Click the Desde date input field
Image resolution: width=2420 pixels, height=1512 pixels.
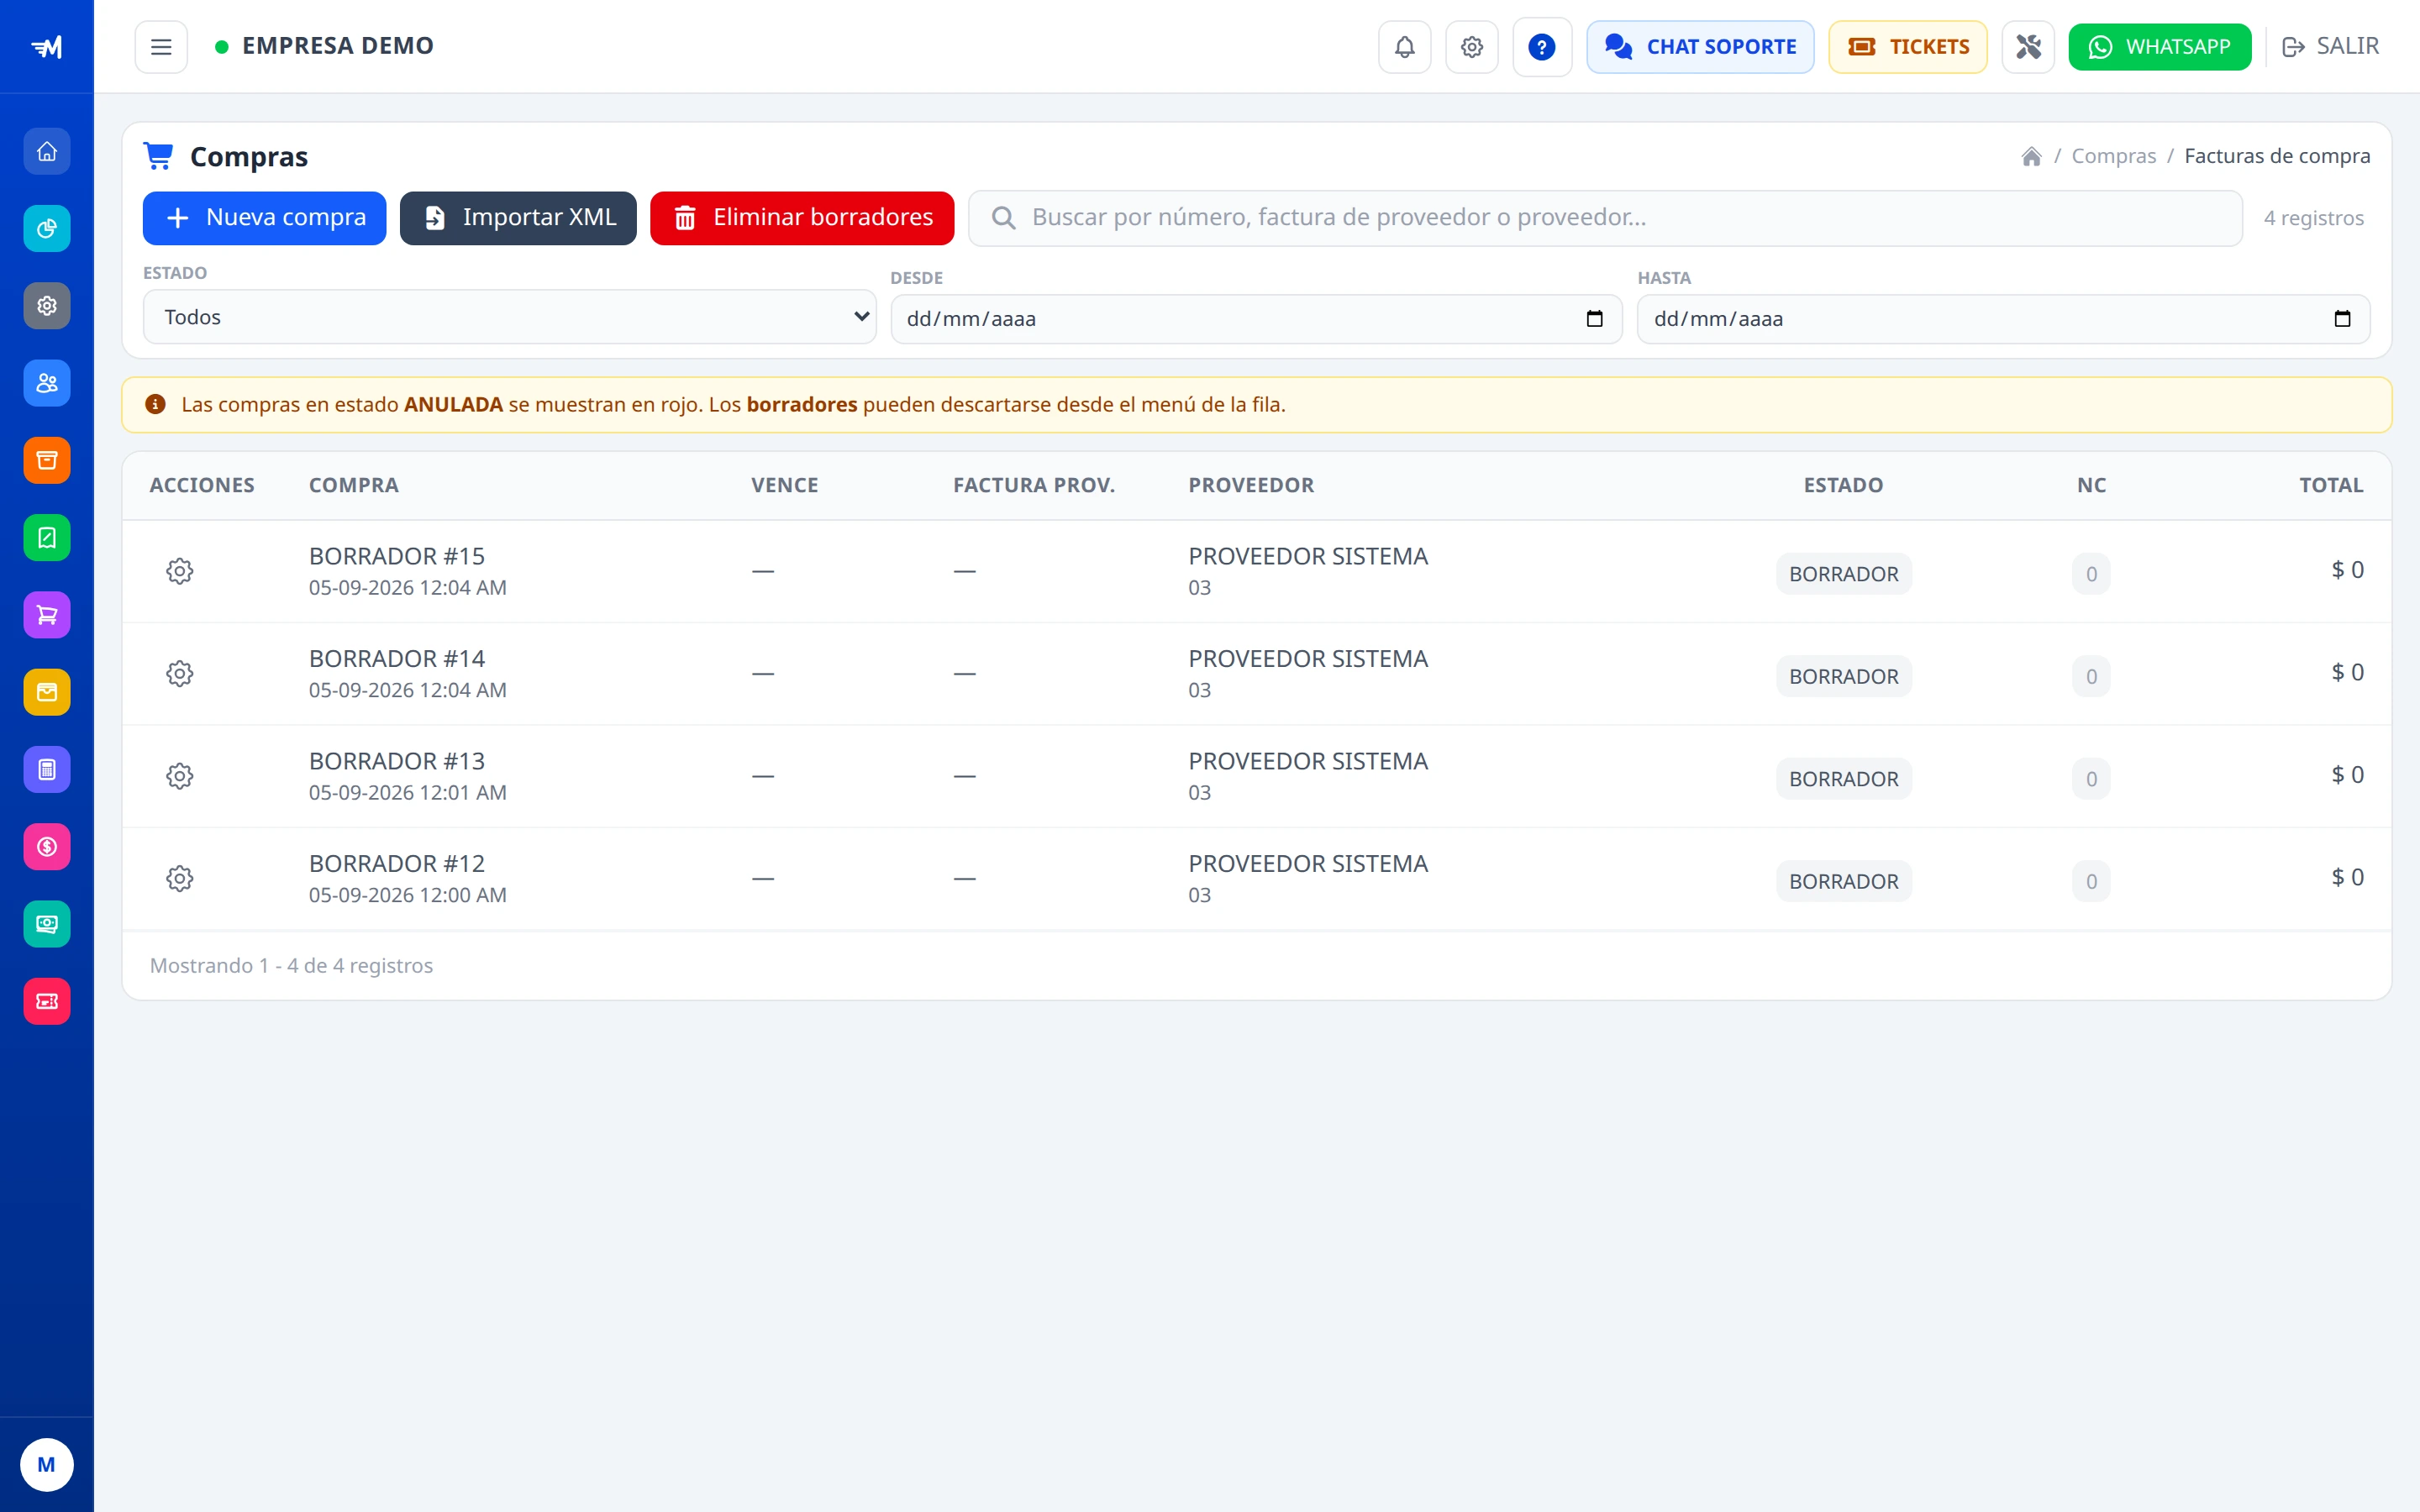(x=1256, y=319)
